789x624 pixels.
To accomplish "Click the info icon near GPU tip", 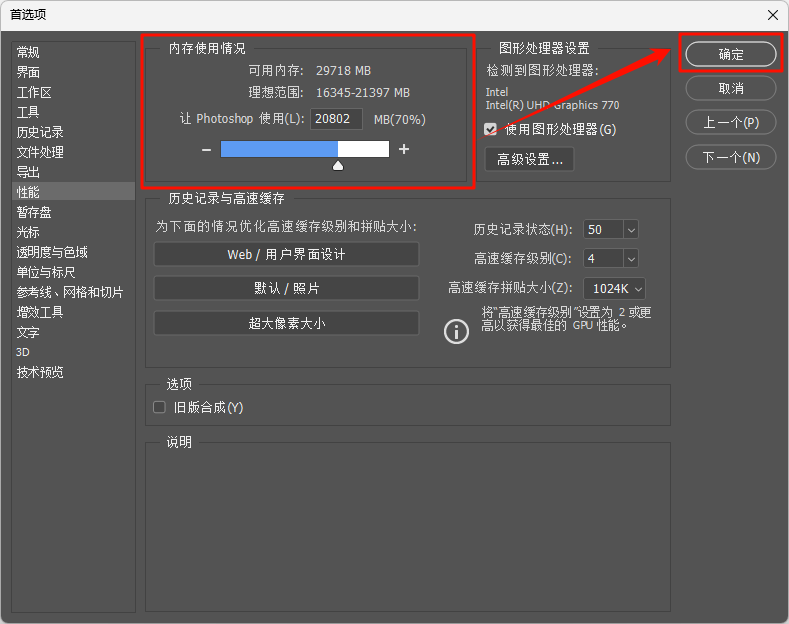I will coord(456,331).
